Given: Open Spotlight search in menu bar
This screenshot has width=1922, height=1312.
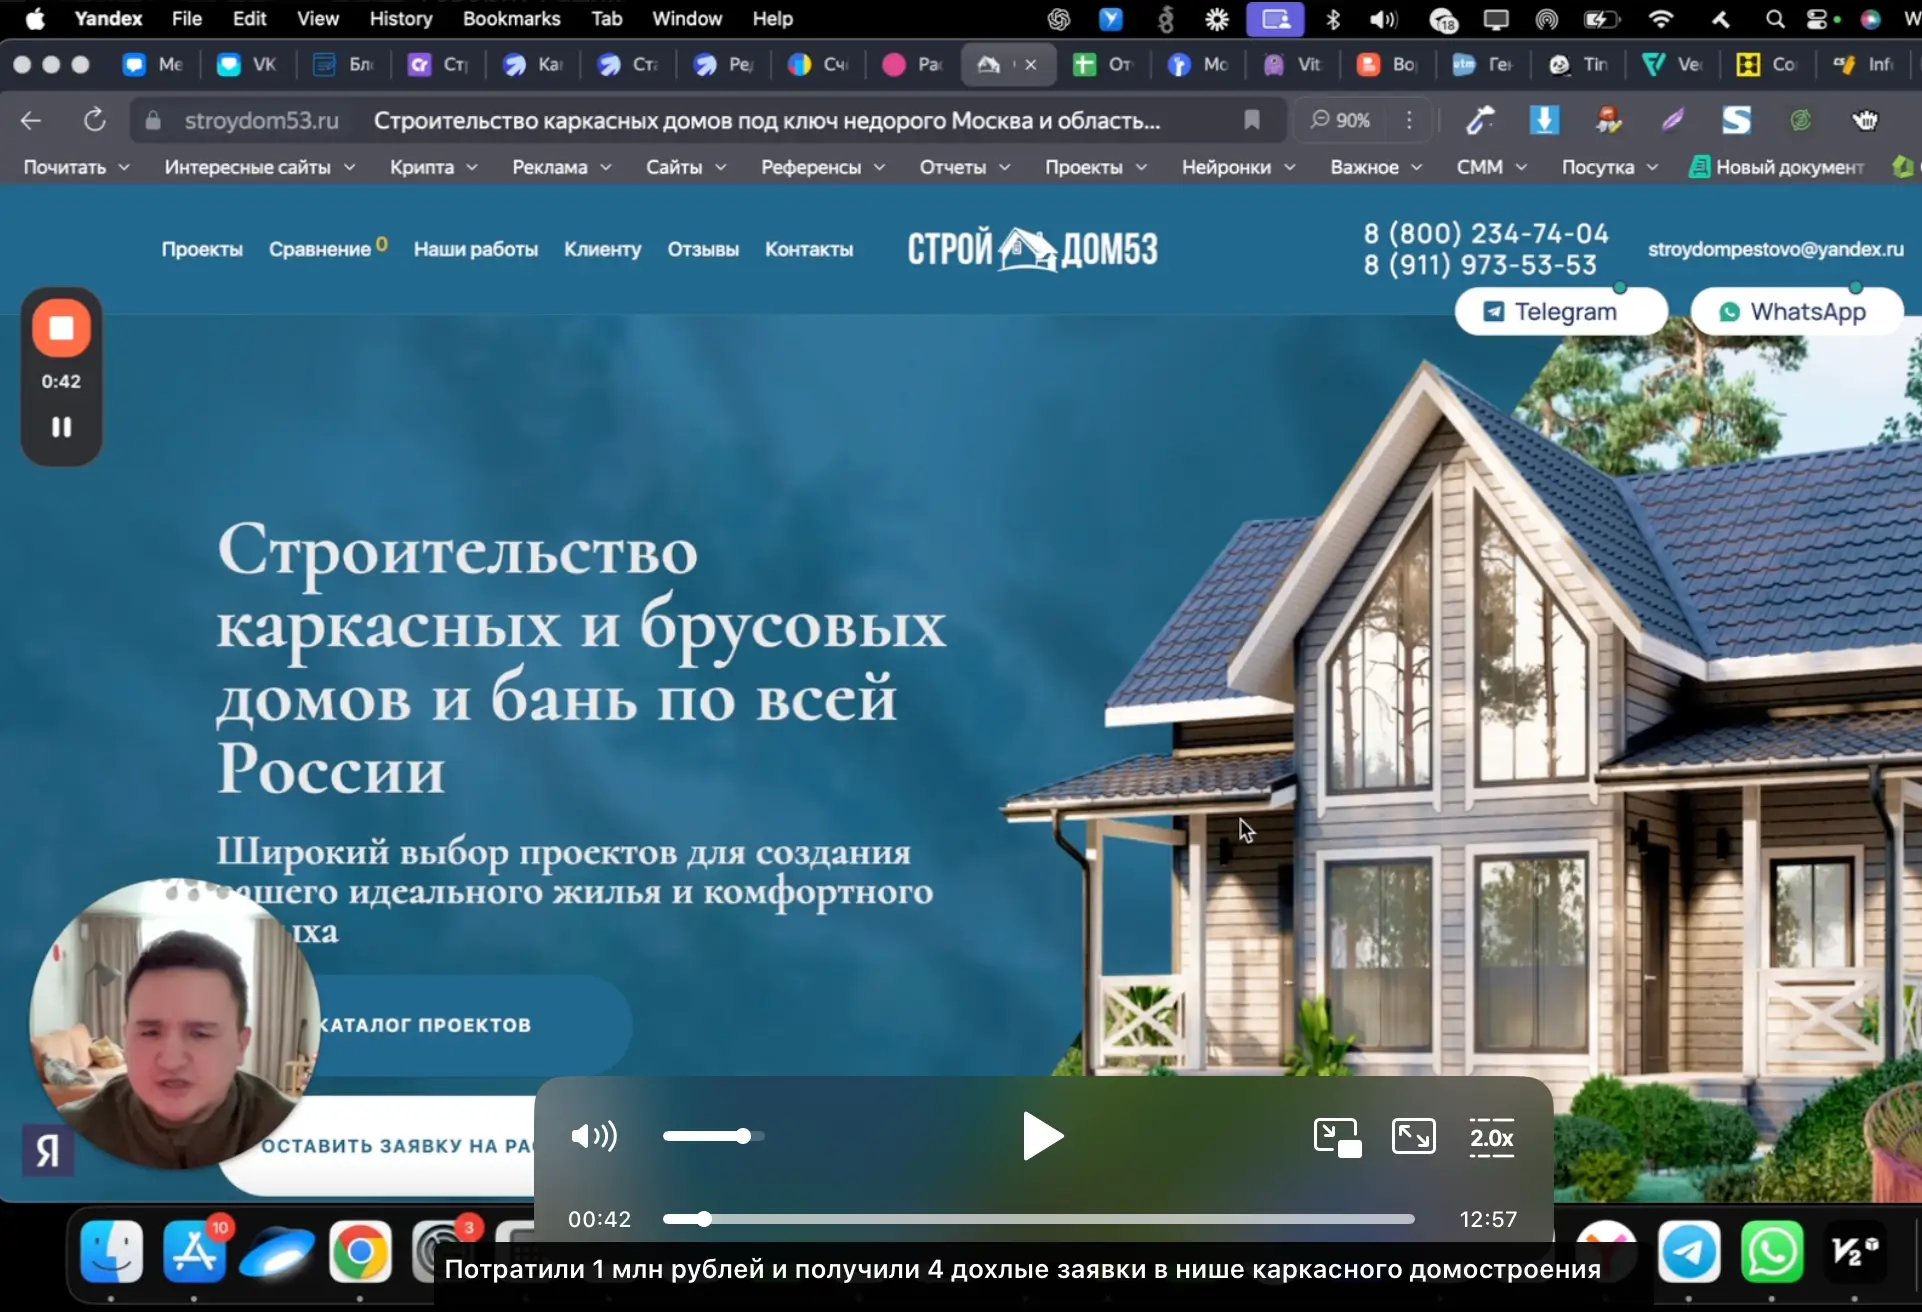Looking at the screenshot, I should (1774, 18).
